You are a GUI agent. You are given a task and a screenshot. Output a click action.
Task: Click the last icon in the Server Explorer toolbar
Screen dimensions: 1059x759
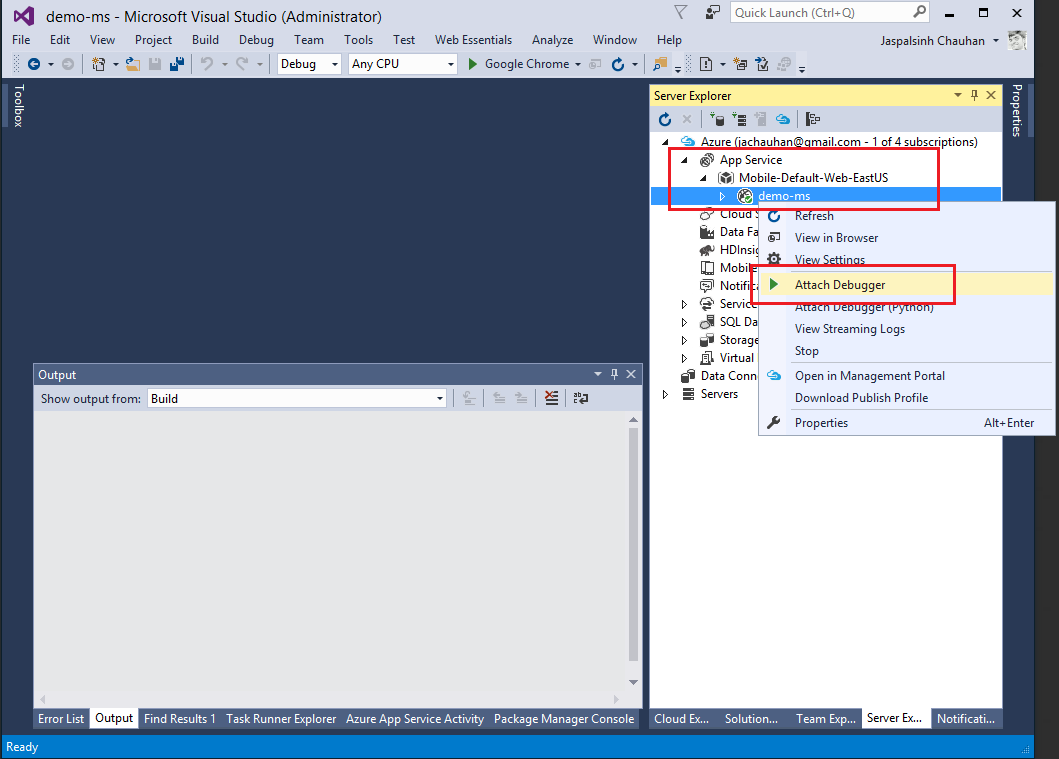(x=813, y=120)
